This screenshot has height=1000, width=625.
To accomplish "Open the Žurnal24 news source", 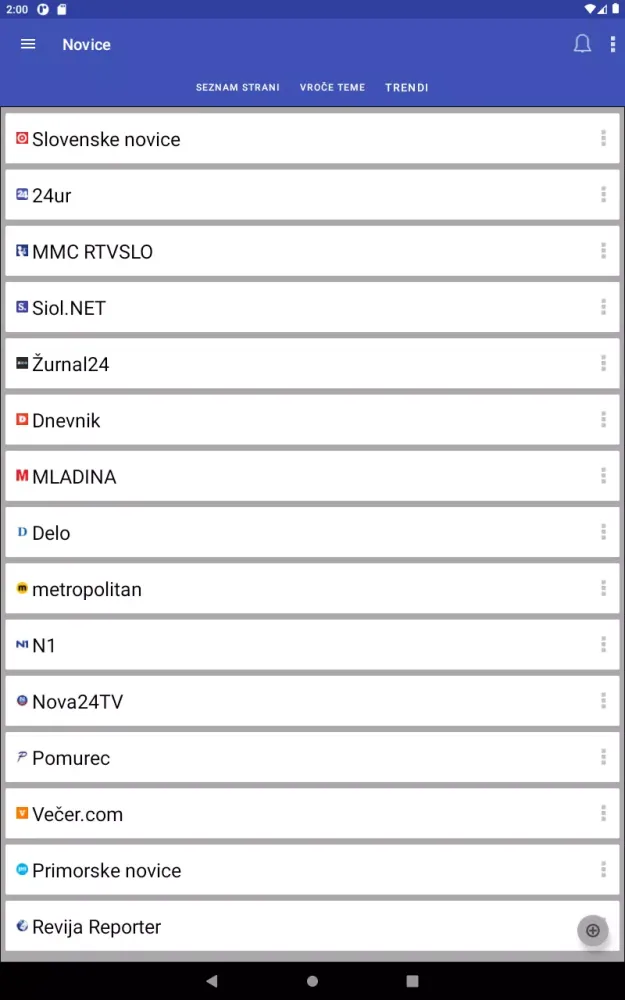I will pyautogui.click(x=71, y=364).
